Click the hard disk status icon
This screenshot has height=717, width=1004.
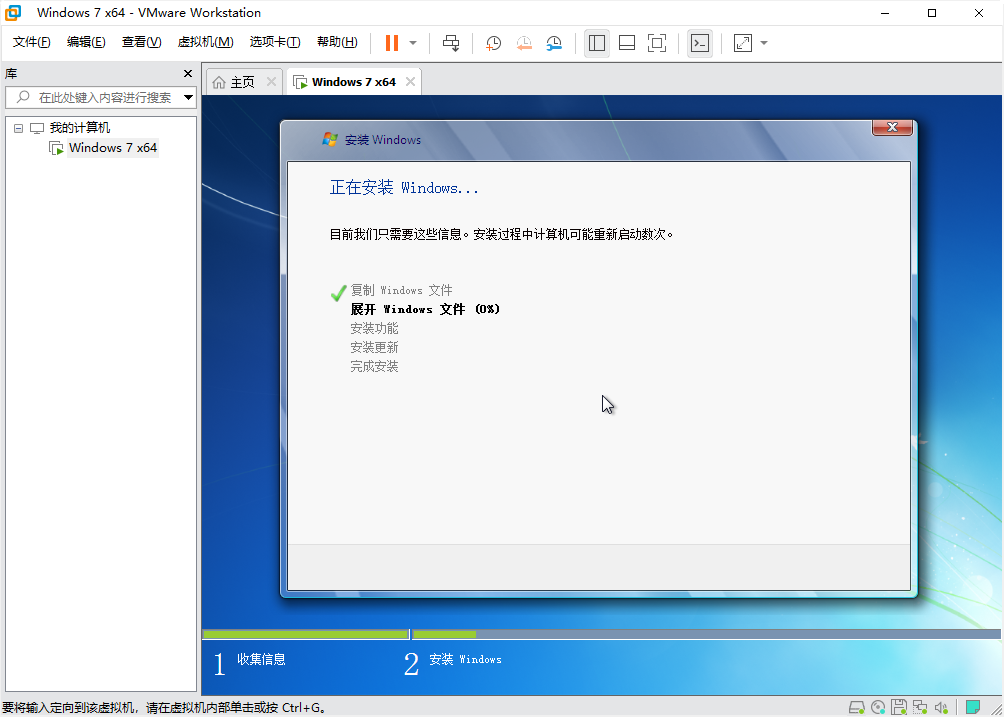(856, 707)
